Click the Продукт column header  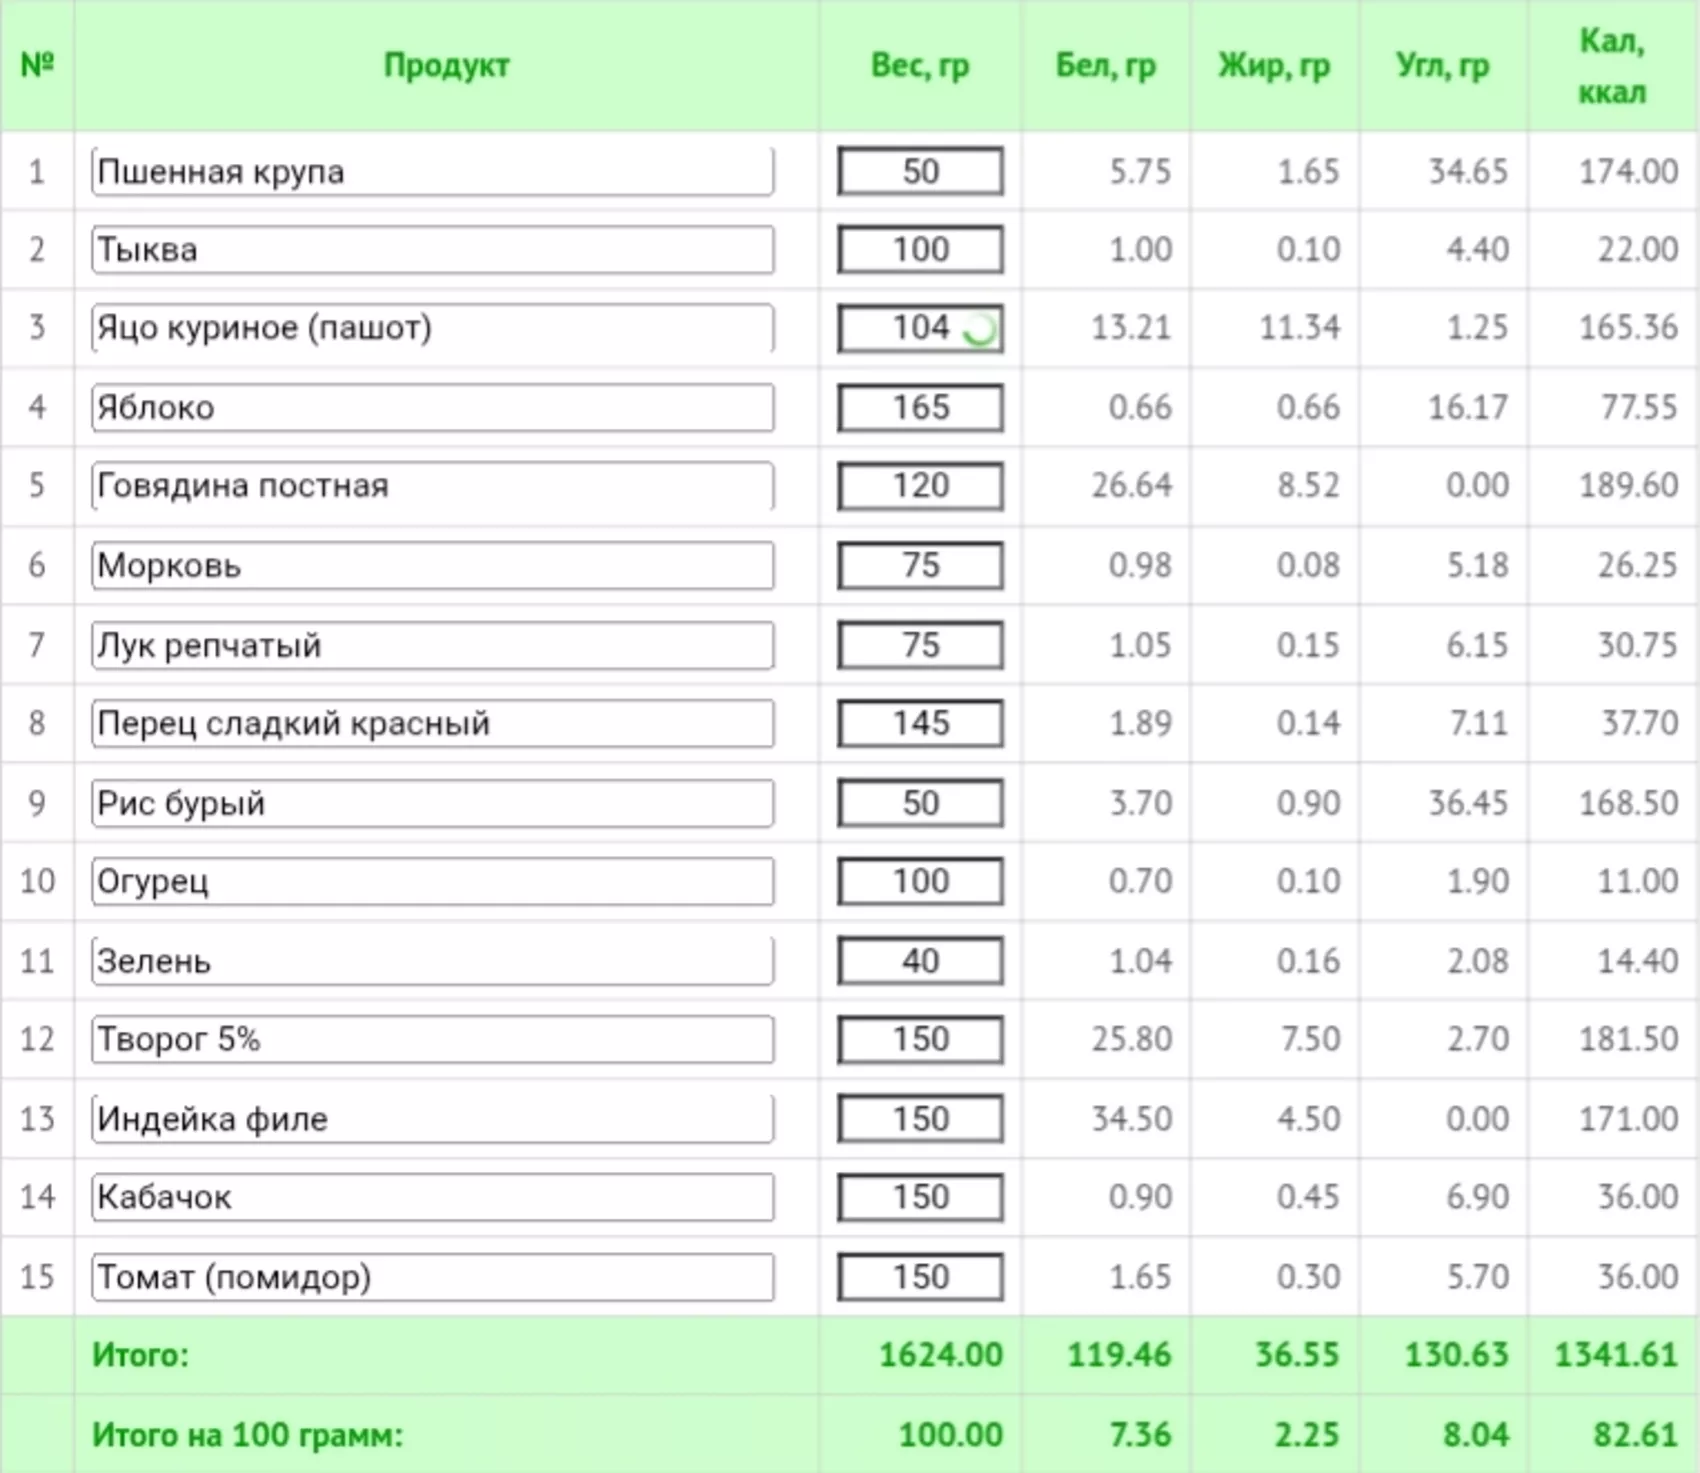point(446,66)
